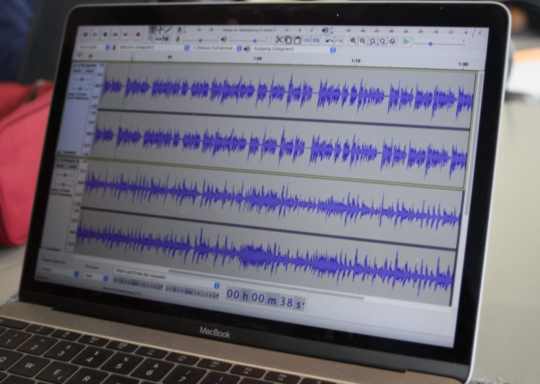Start playback with the green Play button
The height and width of the screenshot is (384, 540).
tap(95, 34)
